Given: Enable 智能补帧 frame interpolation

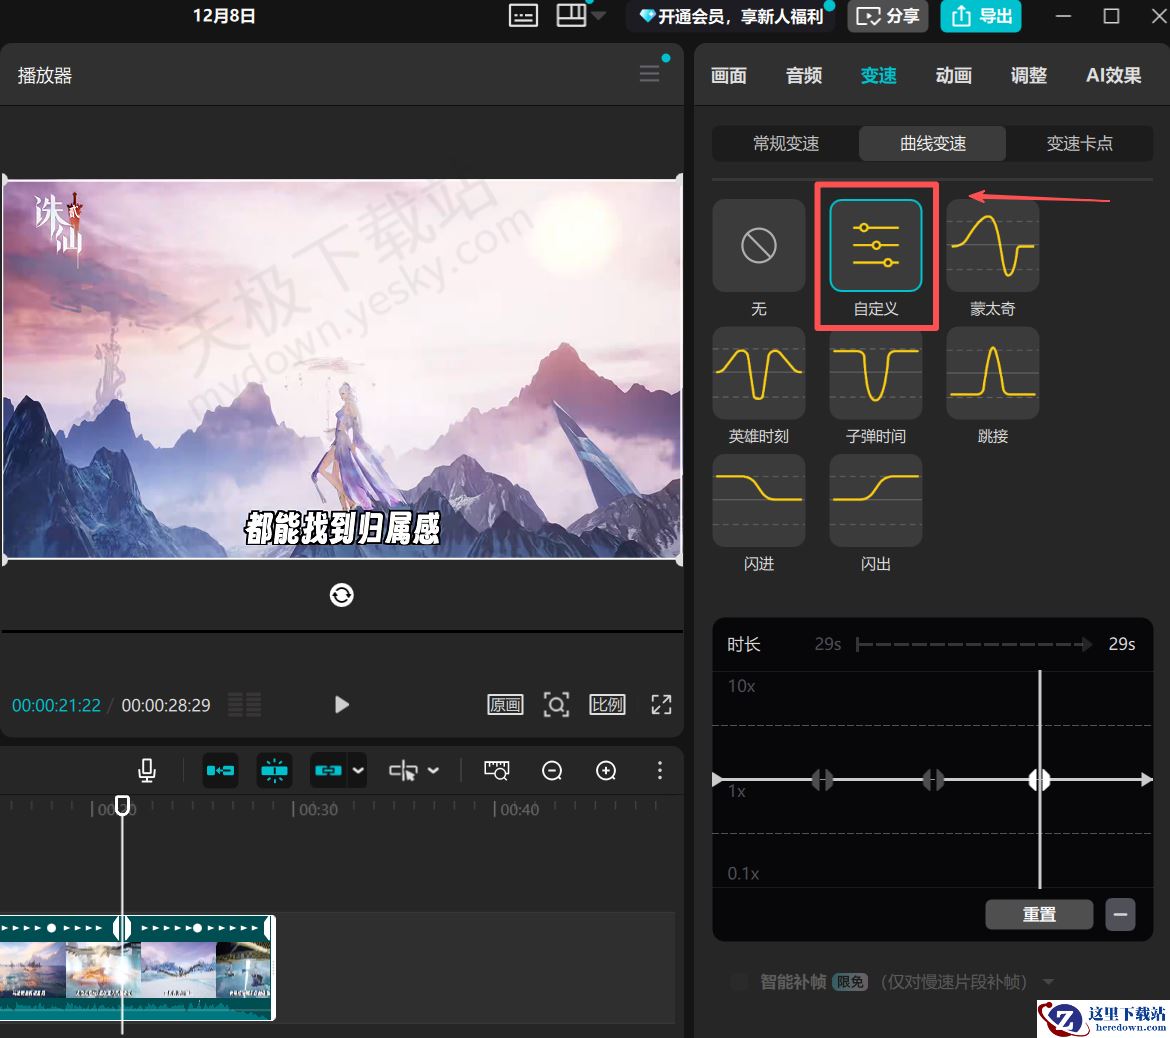Looking at the screenshot, I should pyautogui.click(x=737, y=982).
